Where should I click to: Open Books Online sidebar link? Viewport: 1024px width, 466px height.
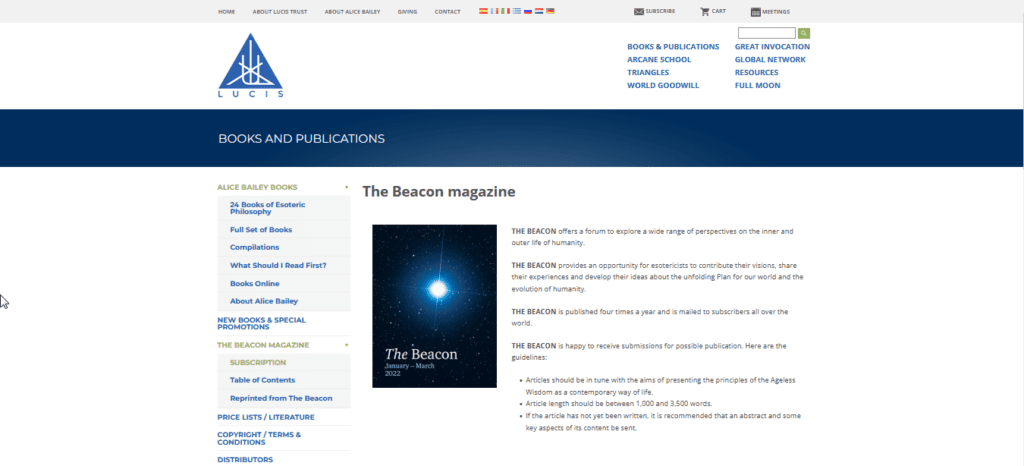pyautogui.click(x=254, y=284)
